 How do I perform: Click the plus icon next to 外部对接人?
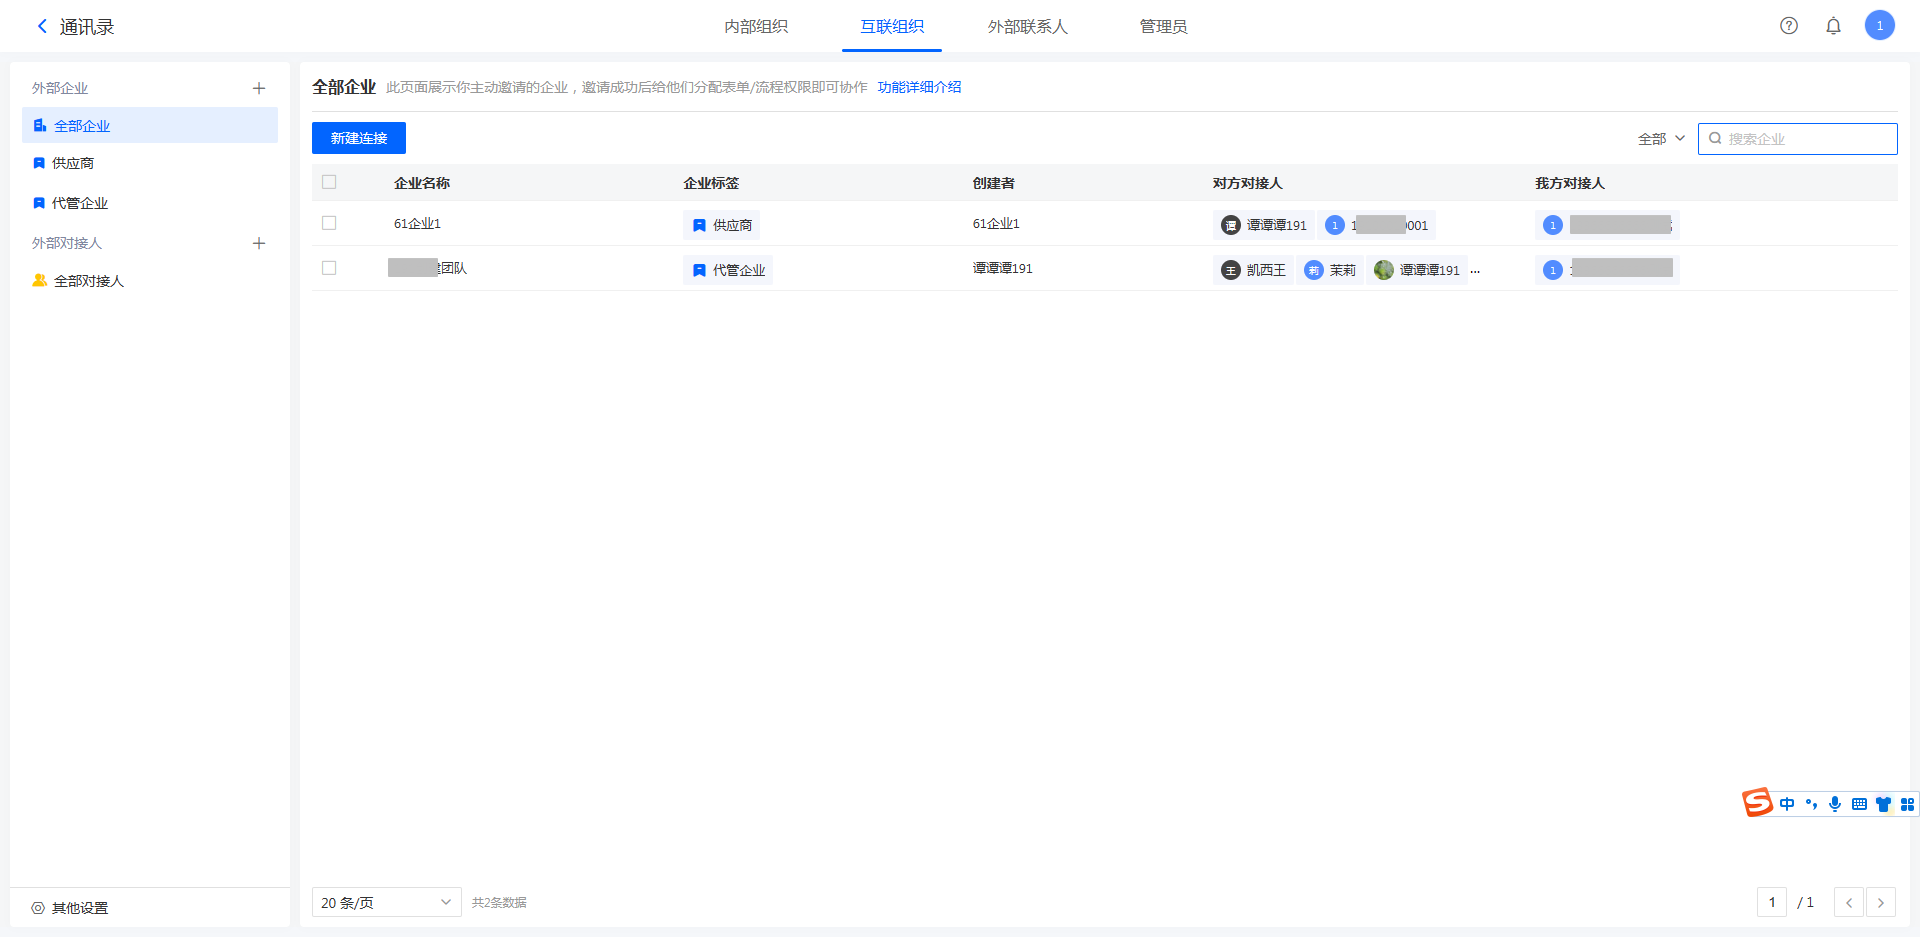coord(259,243)
